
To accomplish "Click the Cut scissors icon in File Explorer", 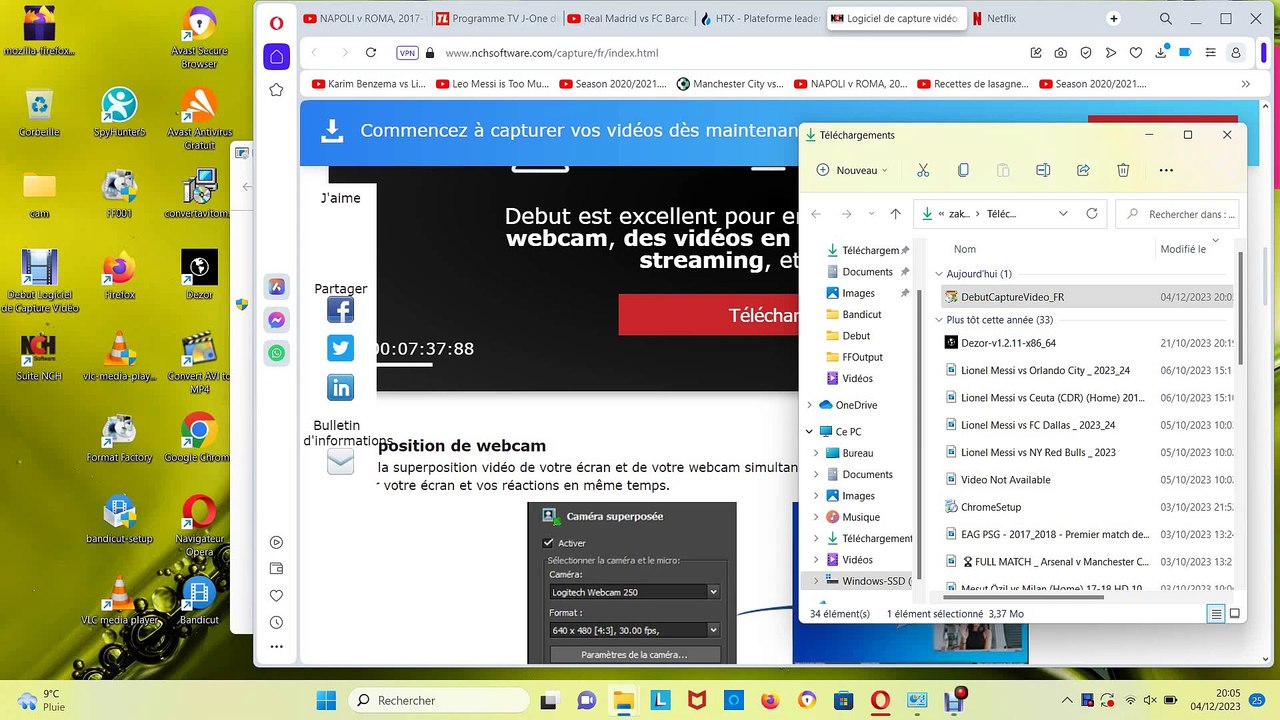I will (x=923, y=170).
